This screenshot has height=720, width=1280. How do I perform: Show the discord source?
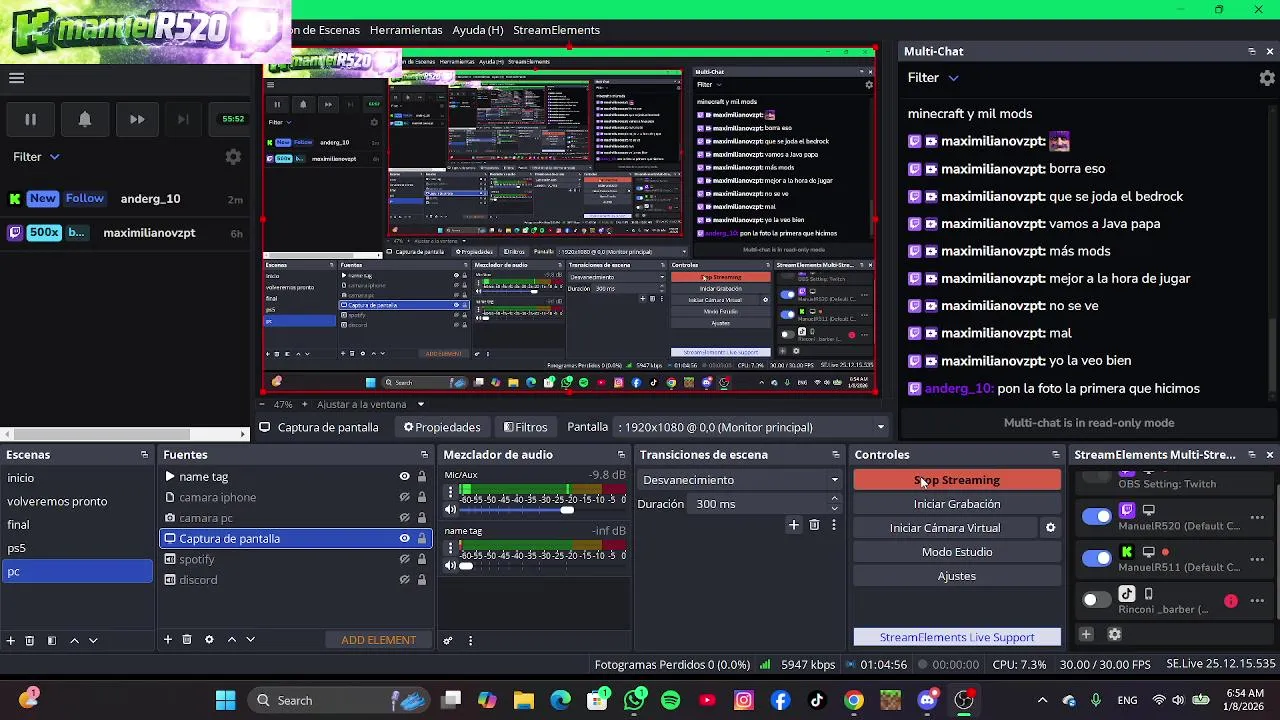coord(404,580)
